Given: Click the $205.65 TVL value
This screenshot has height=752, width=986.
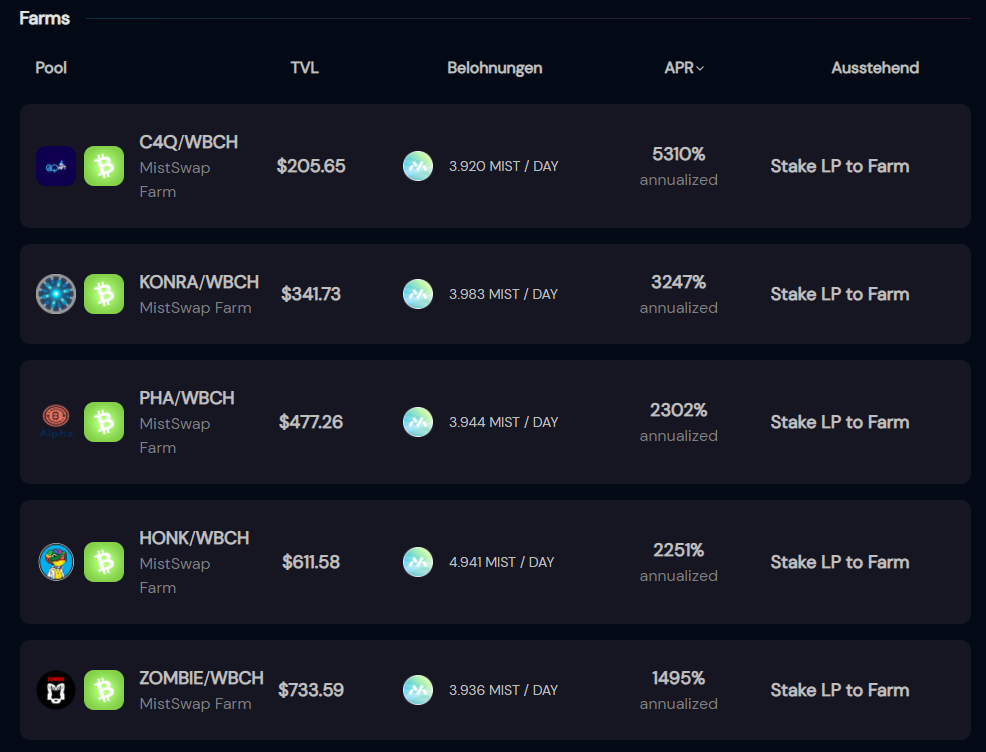Looking at the screenshot, I should (x=311, y=166).
